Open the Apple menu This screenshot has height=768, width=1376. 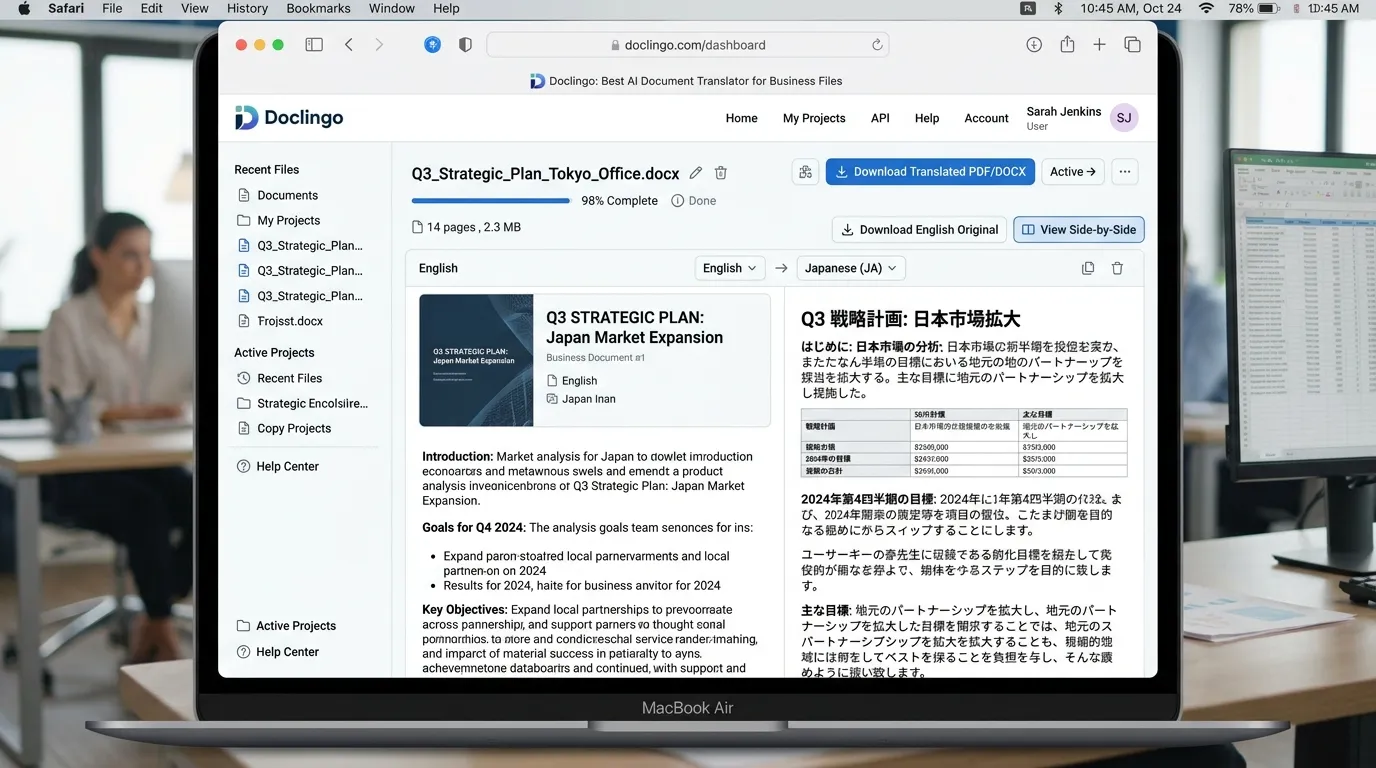[x=24, y=8]
